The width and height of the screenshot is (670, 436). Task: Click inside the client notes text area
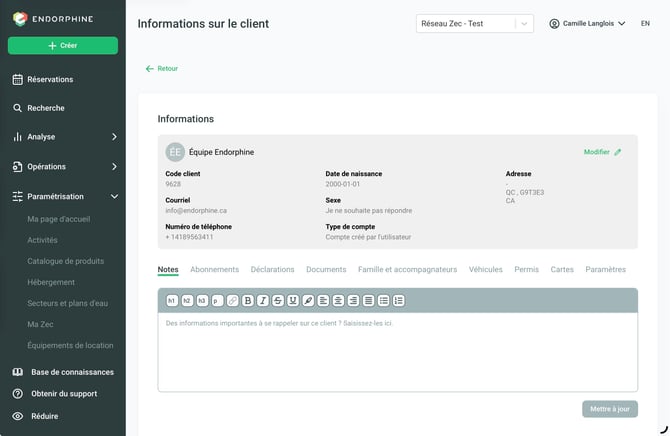(x=398, y=352)
